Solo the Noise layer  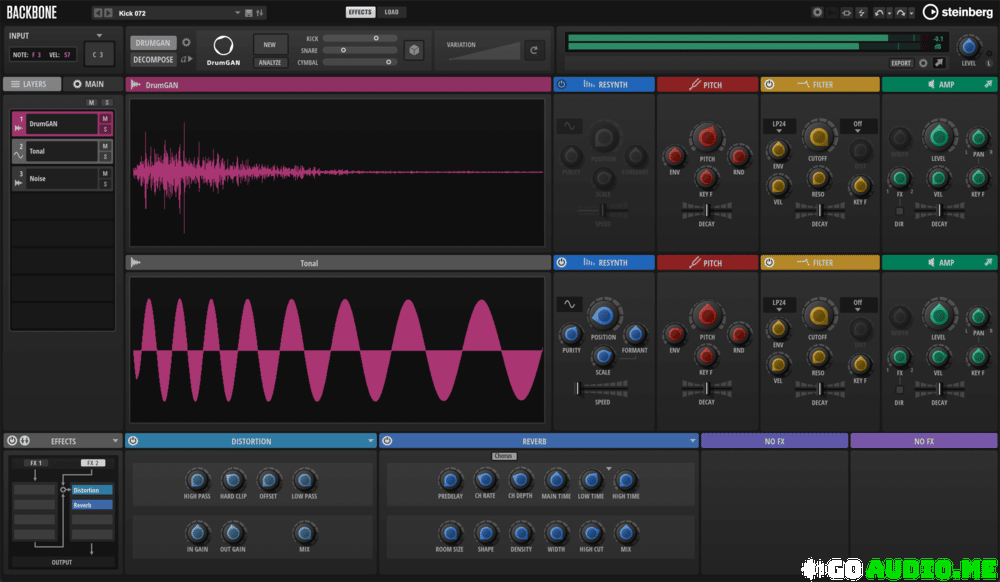click(104, 184)
